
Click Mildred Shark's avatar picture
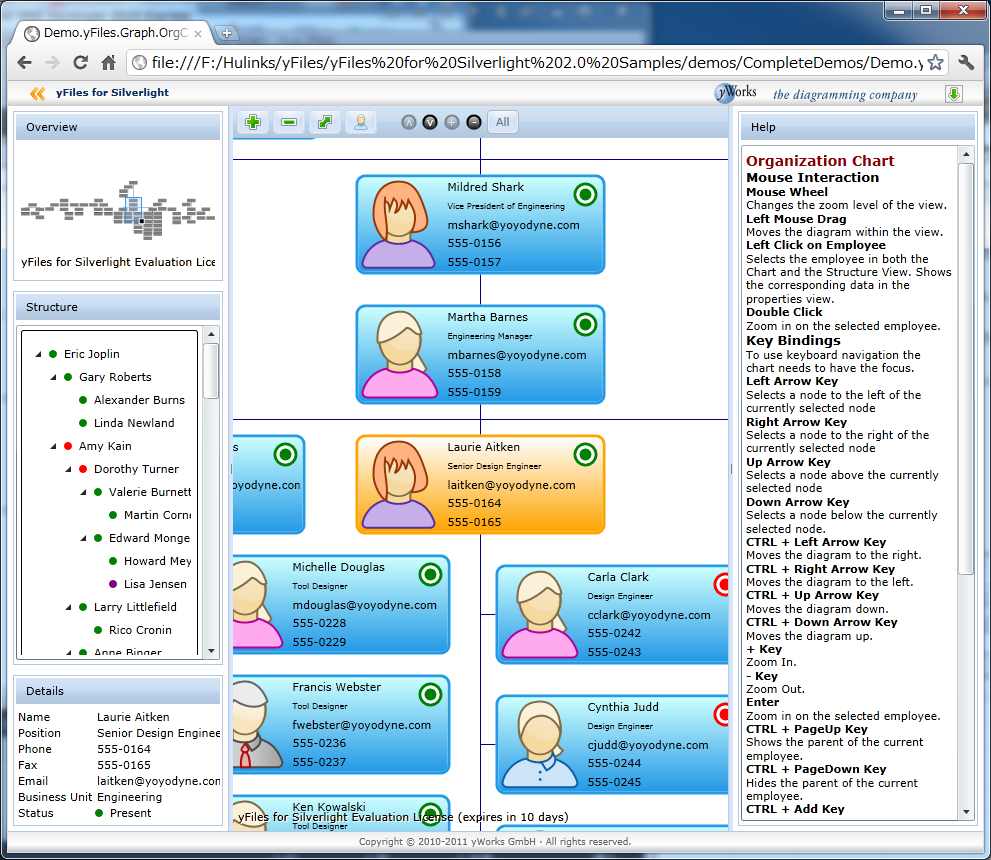398,224
